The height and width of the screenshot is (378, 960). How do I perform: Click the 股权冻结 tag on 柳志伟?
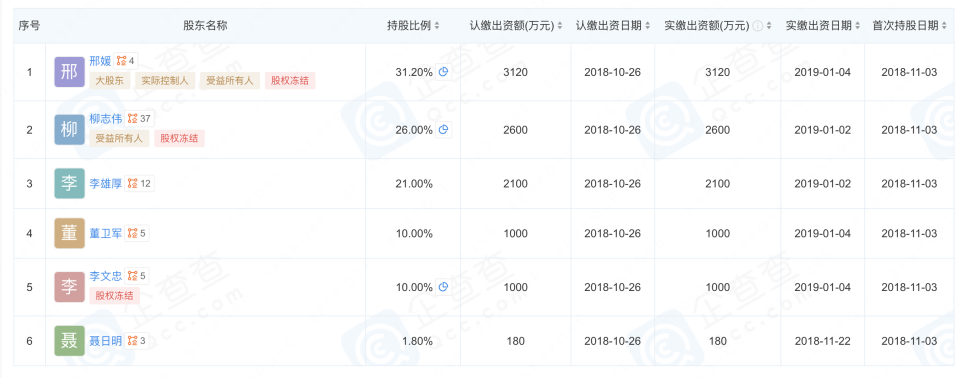179,138
